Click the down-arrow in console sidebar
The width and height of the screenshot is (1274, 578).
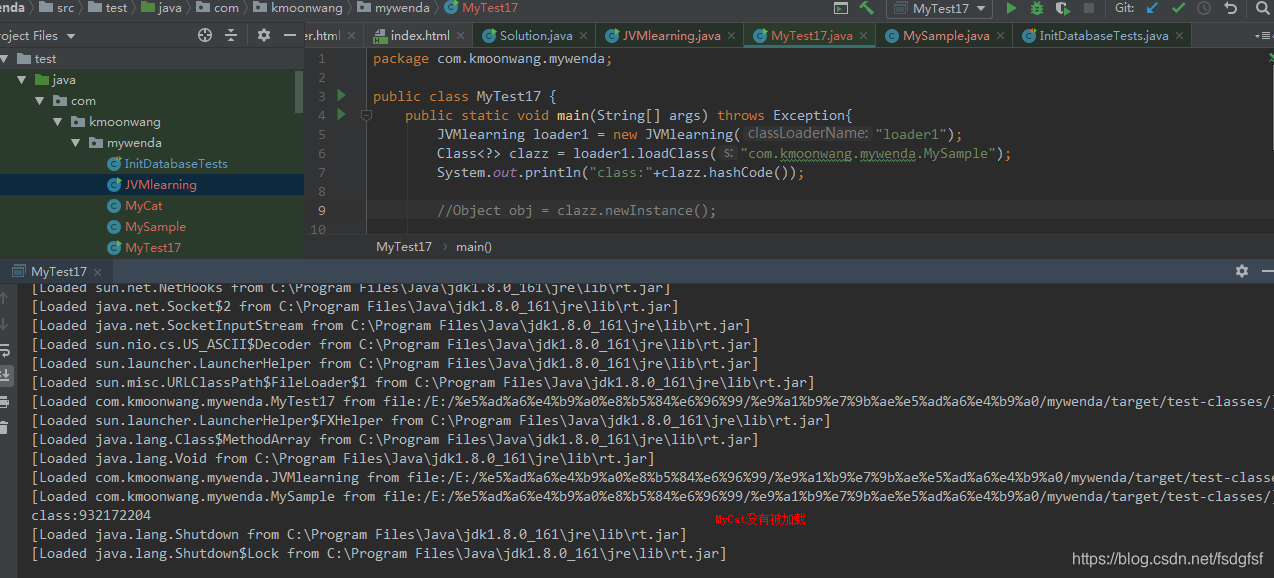point(5,324)
